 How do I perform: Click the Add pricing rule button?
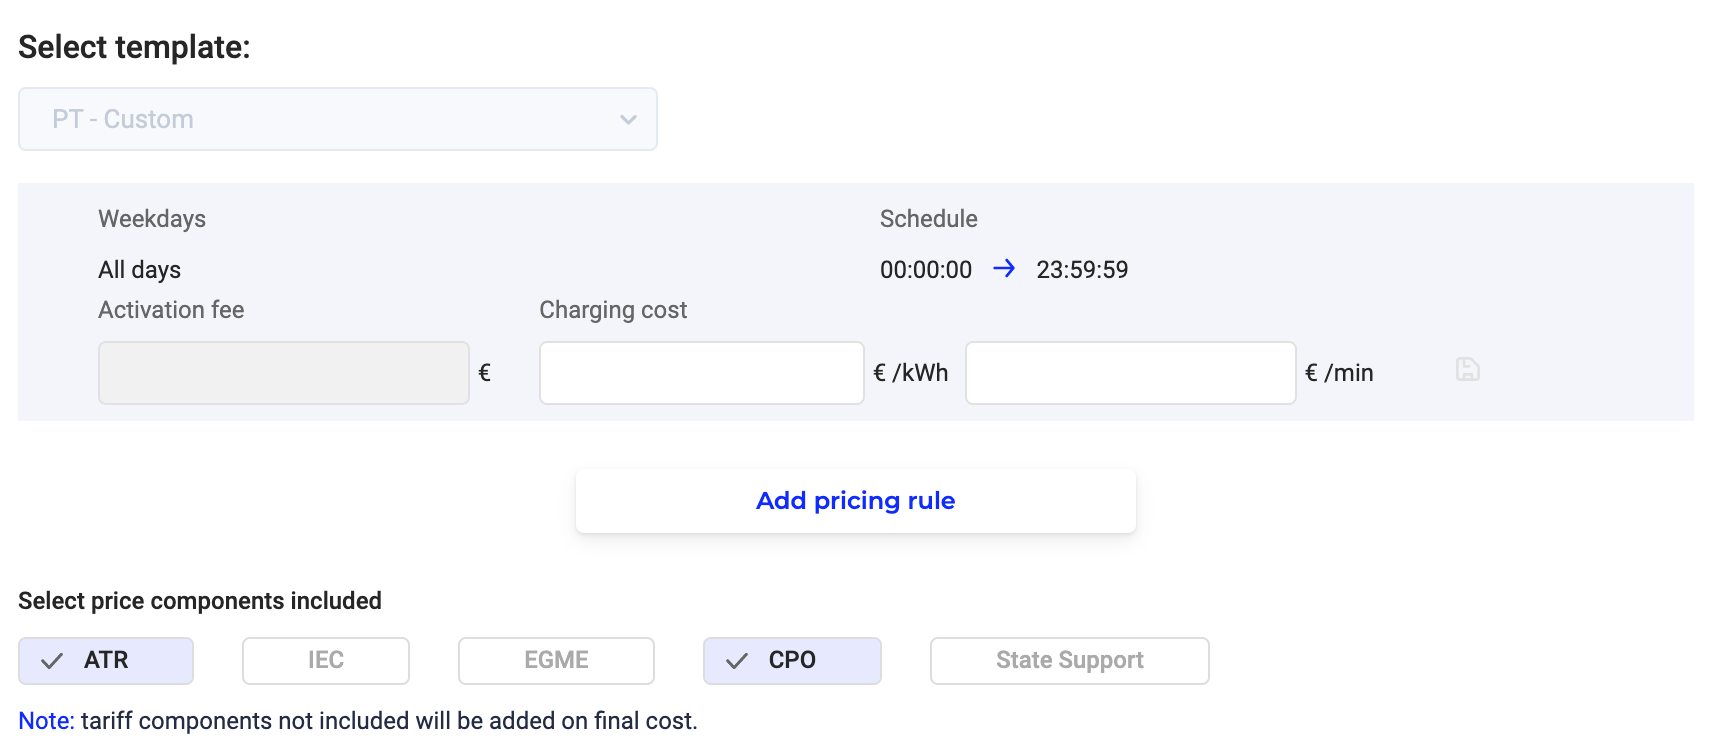[x=855, y=501]
